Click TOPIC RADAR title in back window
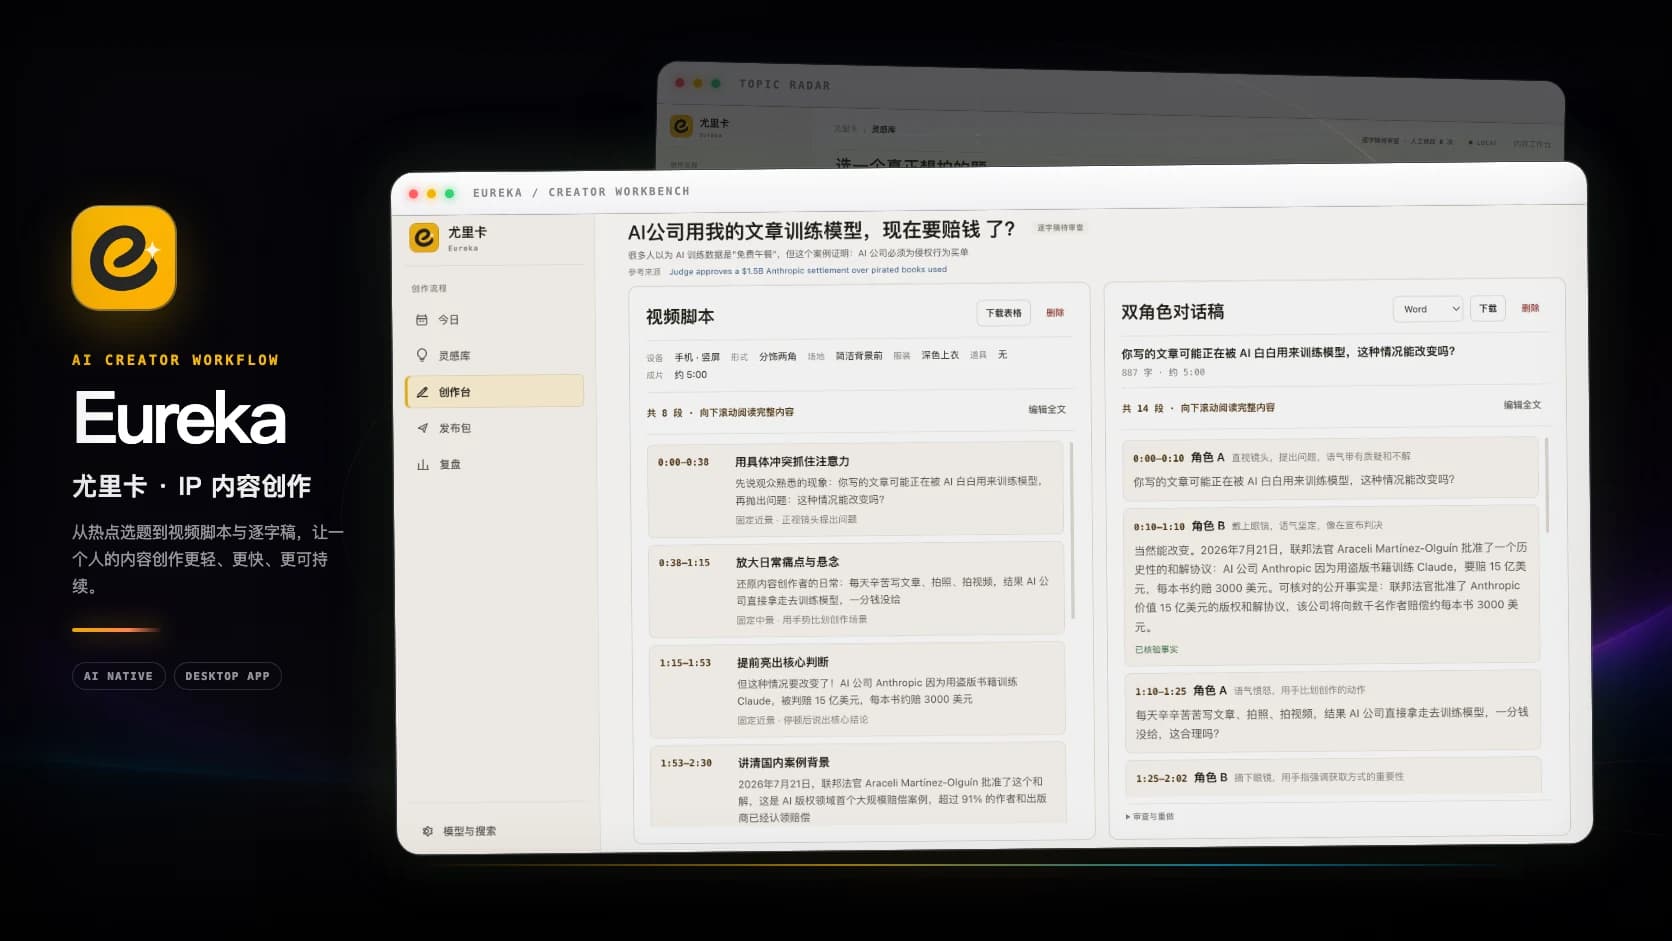The image size is (1672, 941). coord(785,85)
